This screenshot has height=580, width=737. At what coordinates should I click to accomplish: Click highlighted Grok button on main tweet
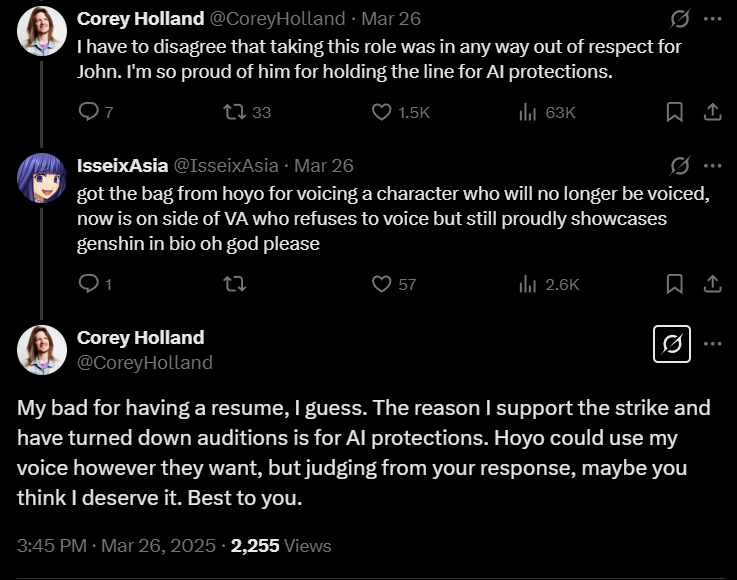(672, 344)
